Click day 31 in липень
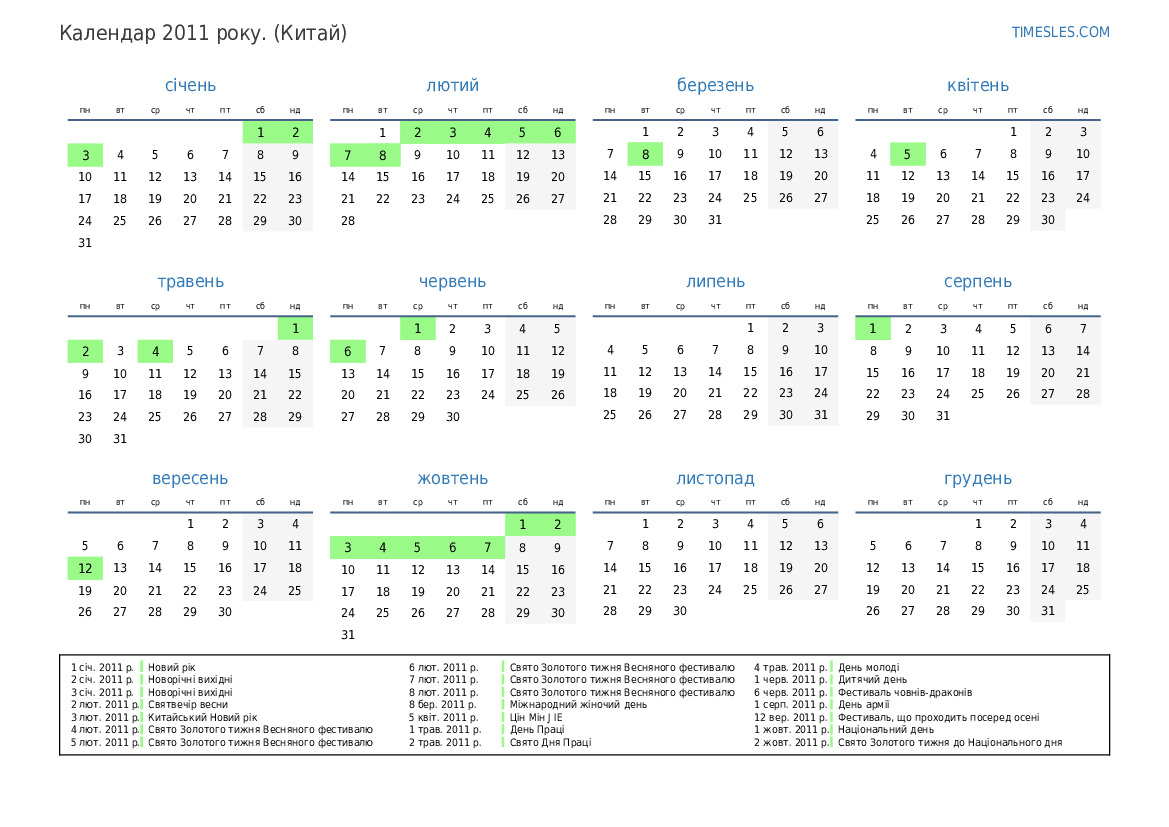This screenshot has height=827, width=1169. pyautogui.click(x=820, y=416)
